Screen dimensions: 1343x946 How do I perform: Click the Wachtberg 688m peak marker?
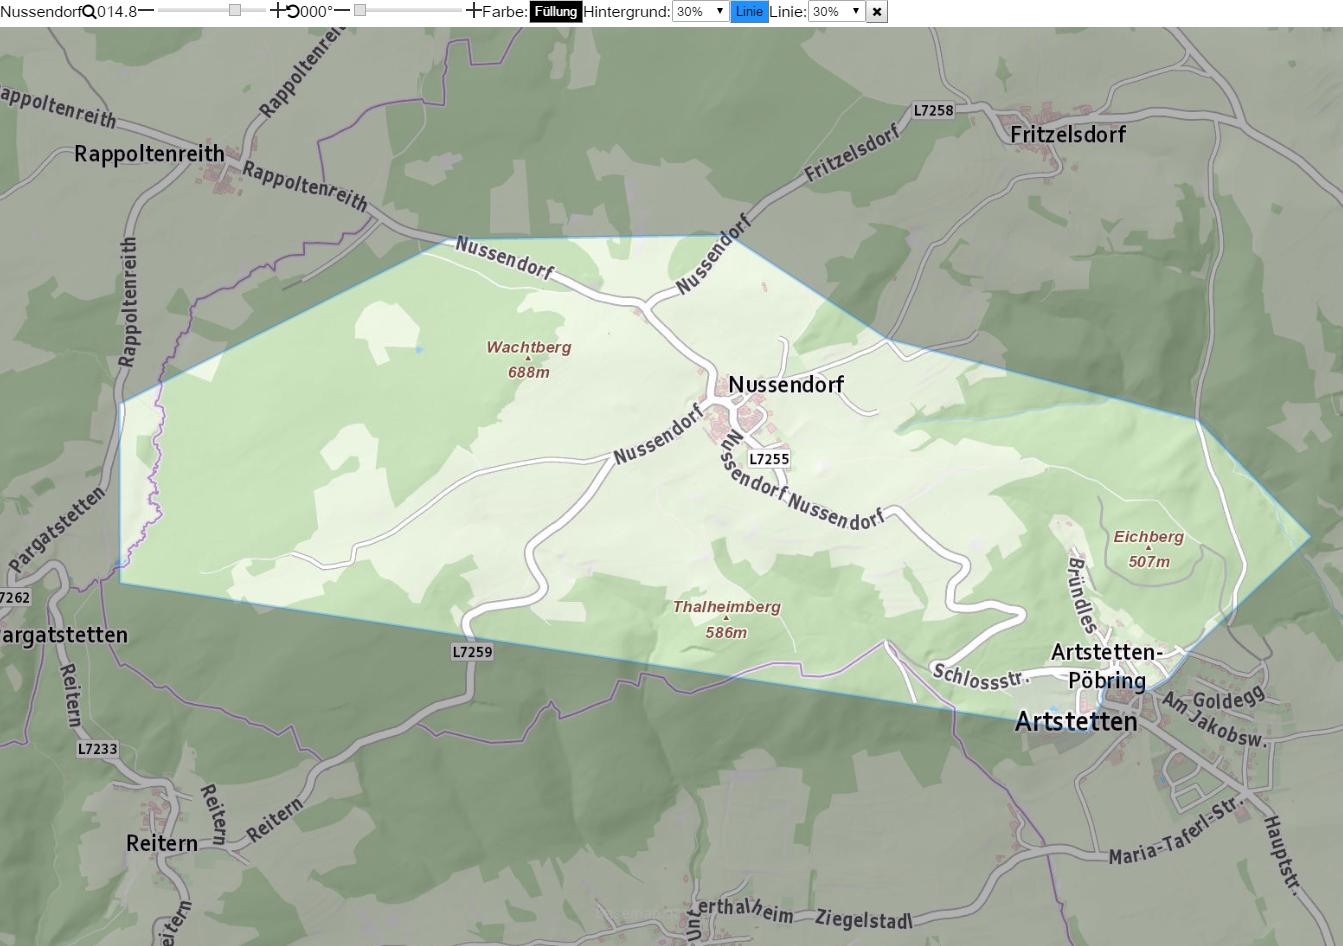[528, 360]
